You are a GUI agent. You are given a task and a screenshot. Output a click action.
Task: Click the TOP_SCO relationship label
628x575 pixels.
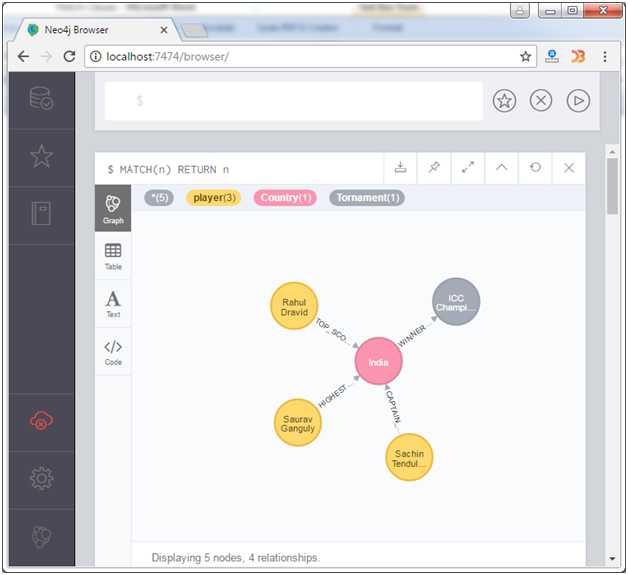pos(331,330)
